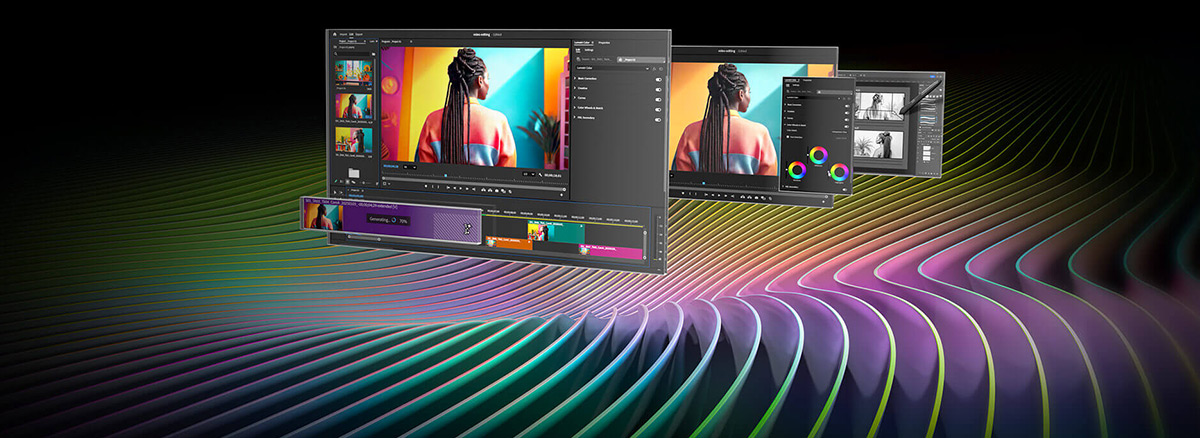Open the Import tab in the header
Screen dimensions: 1200x438
(343, 34)
